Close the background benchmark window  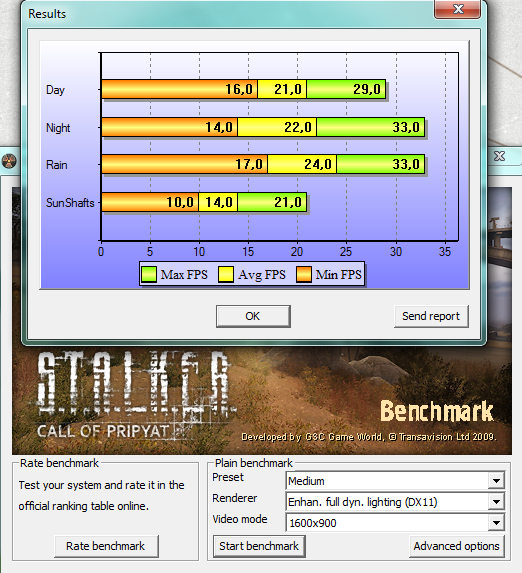[x=499, y=156]
